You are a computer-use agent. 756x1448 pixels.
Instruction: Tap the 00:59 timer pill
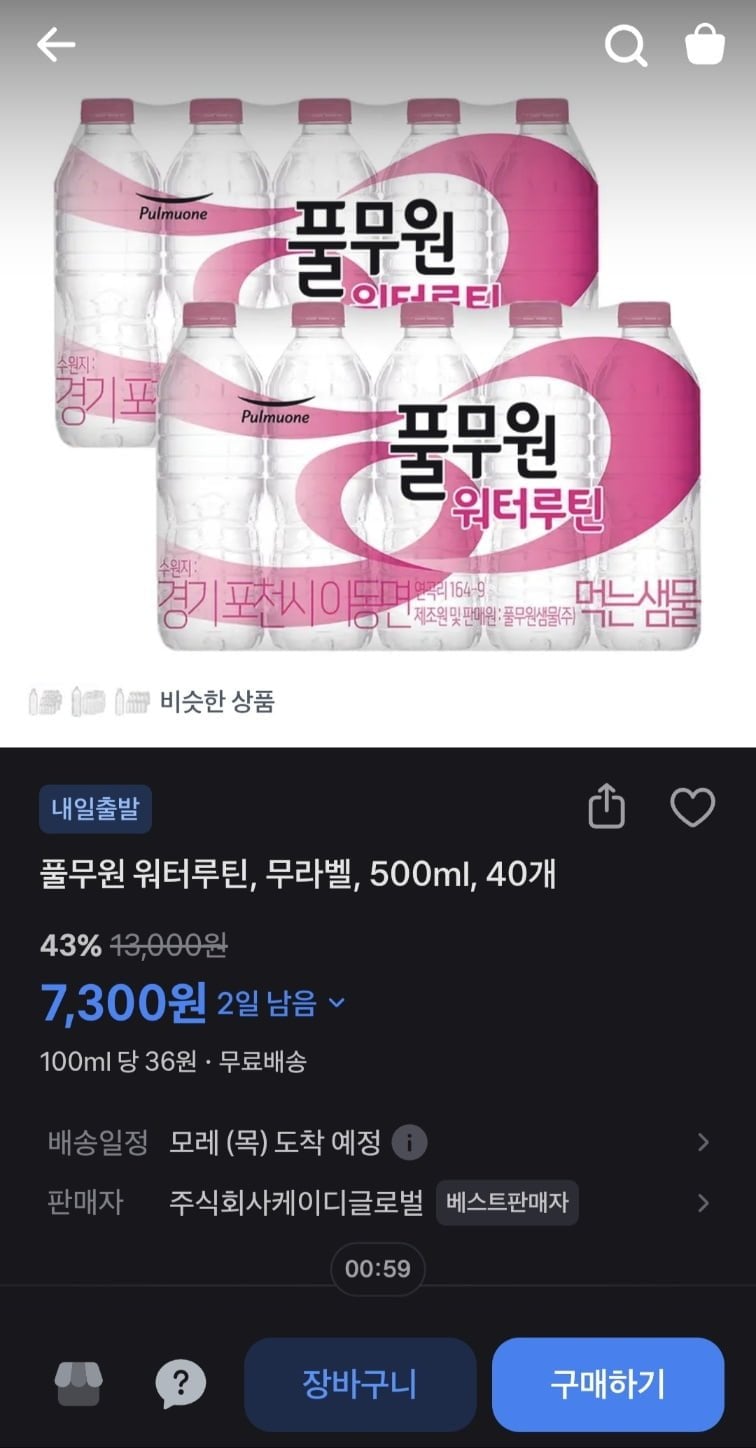point(378,1269)
